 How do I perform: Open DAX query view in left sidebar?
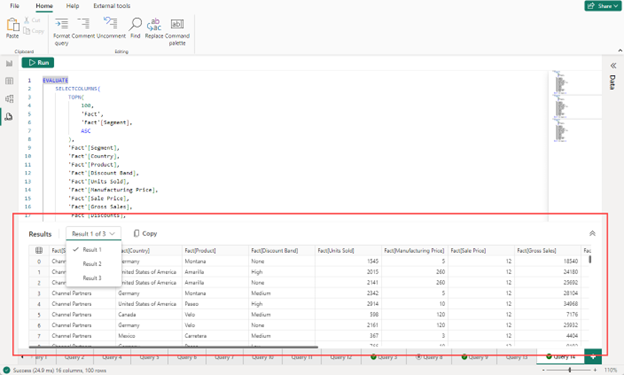[x=9, y=117]
